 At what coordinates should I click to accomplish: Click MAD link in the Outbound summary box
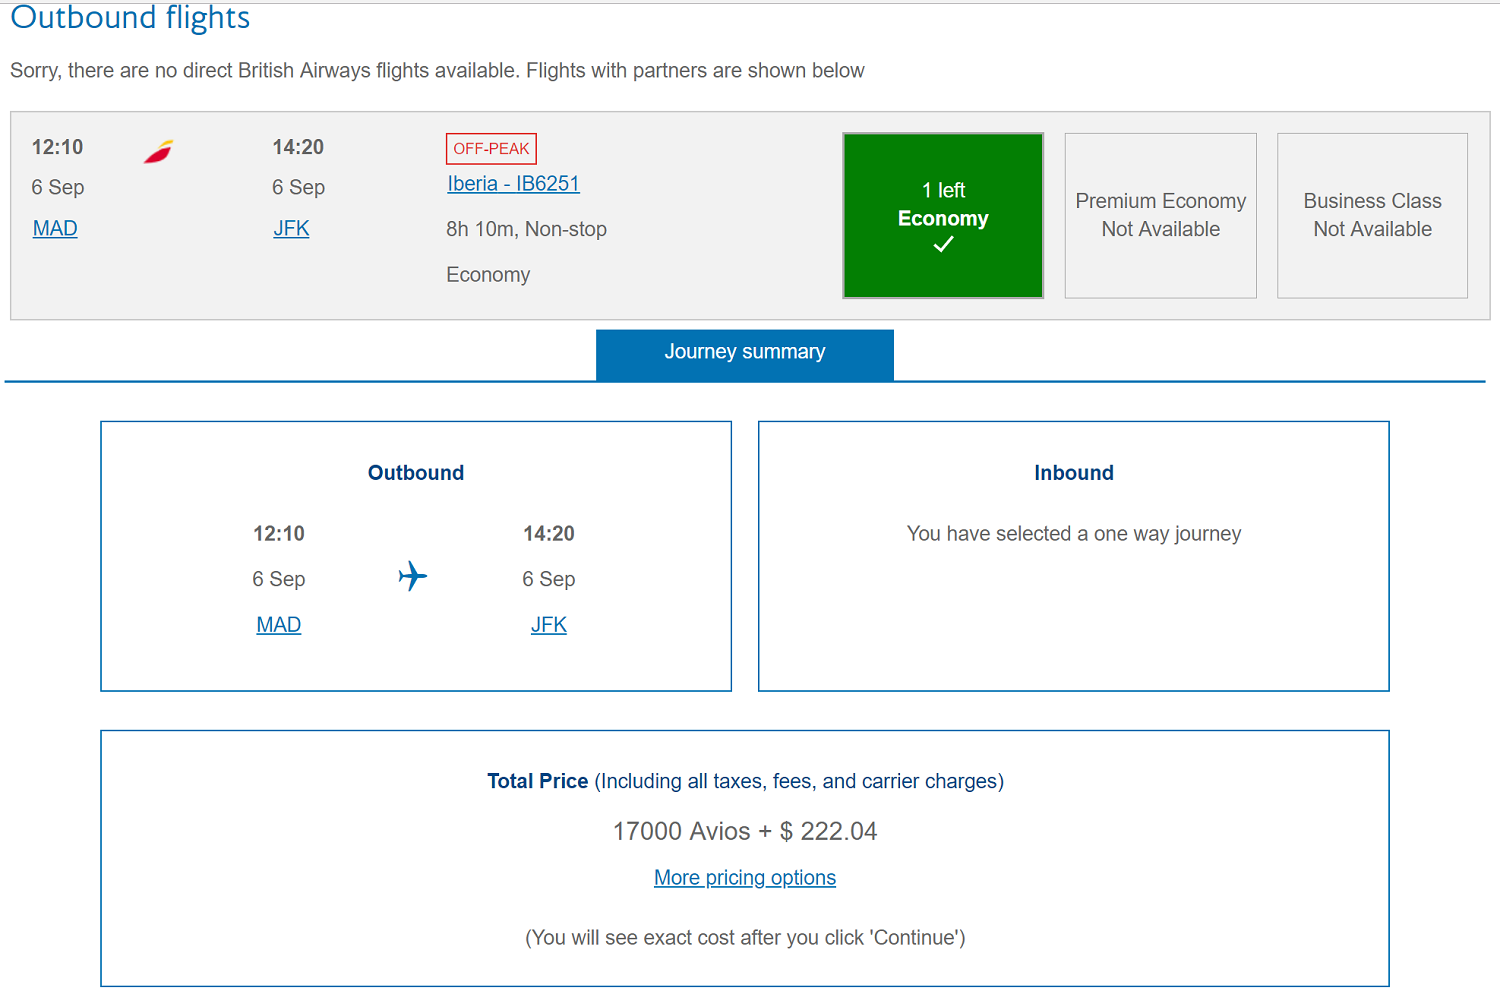[278, 625]
